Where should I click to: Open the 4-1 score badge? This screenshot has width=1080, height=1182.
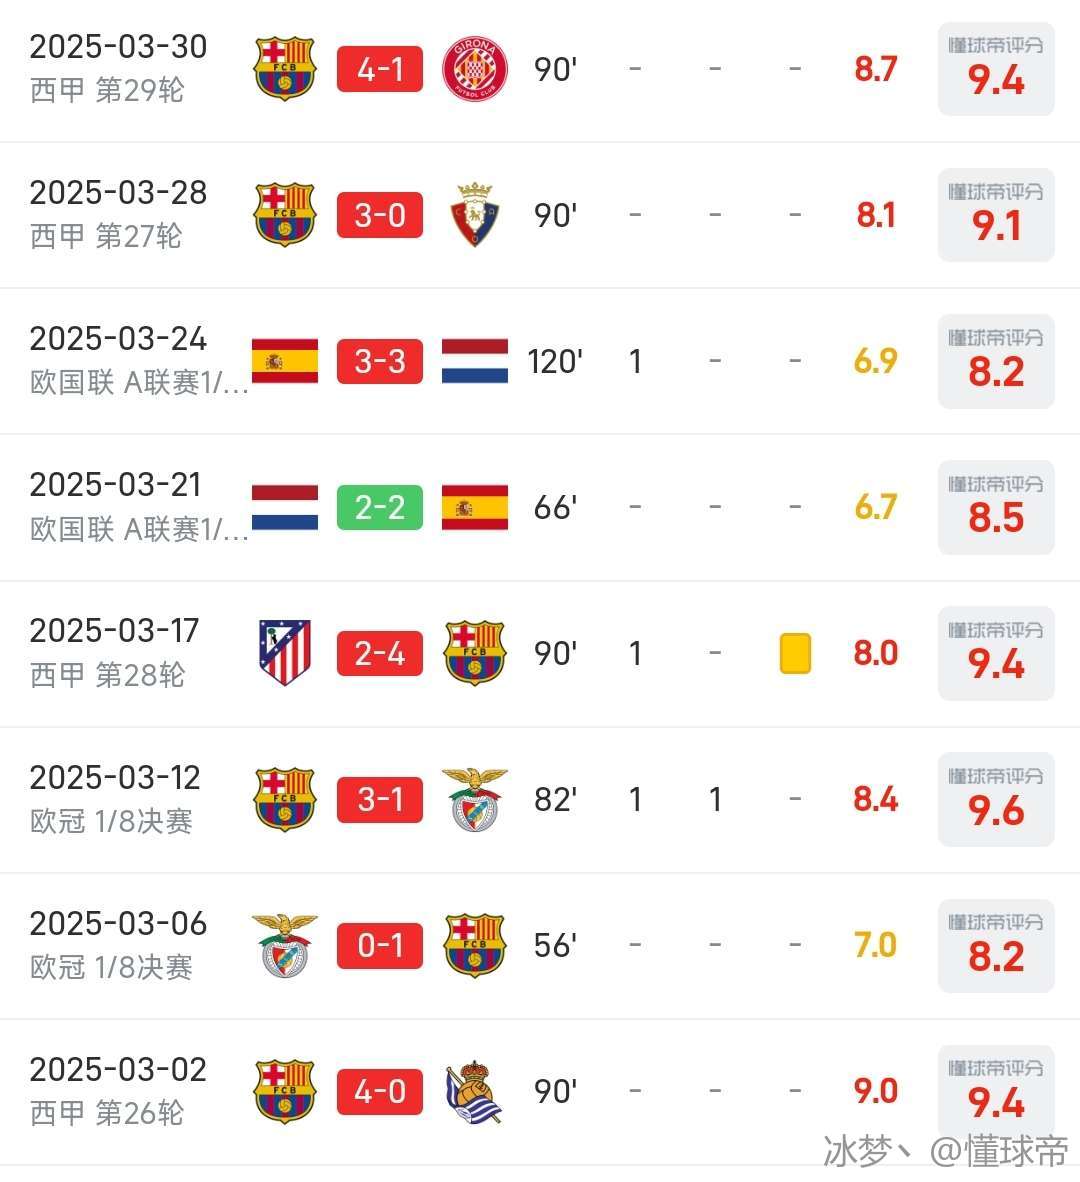click(x=380, y=69)
